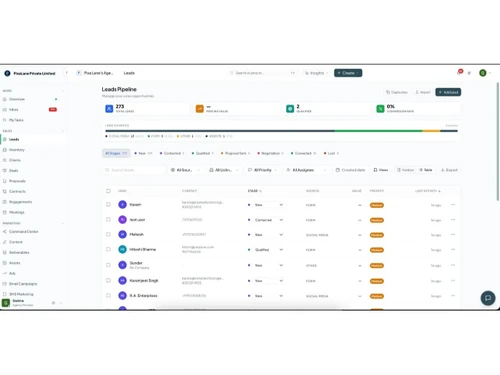Open the All Priority filter dropdown
The width and height of the screenshot is (500, 375).
point(263,170)
